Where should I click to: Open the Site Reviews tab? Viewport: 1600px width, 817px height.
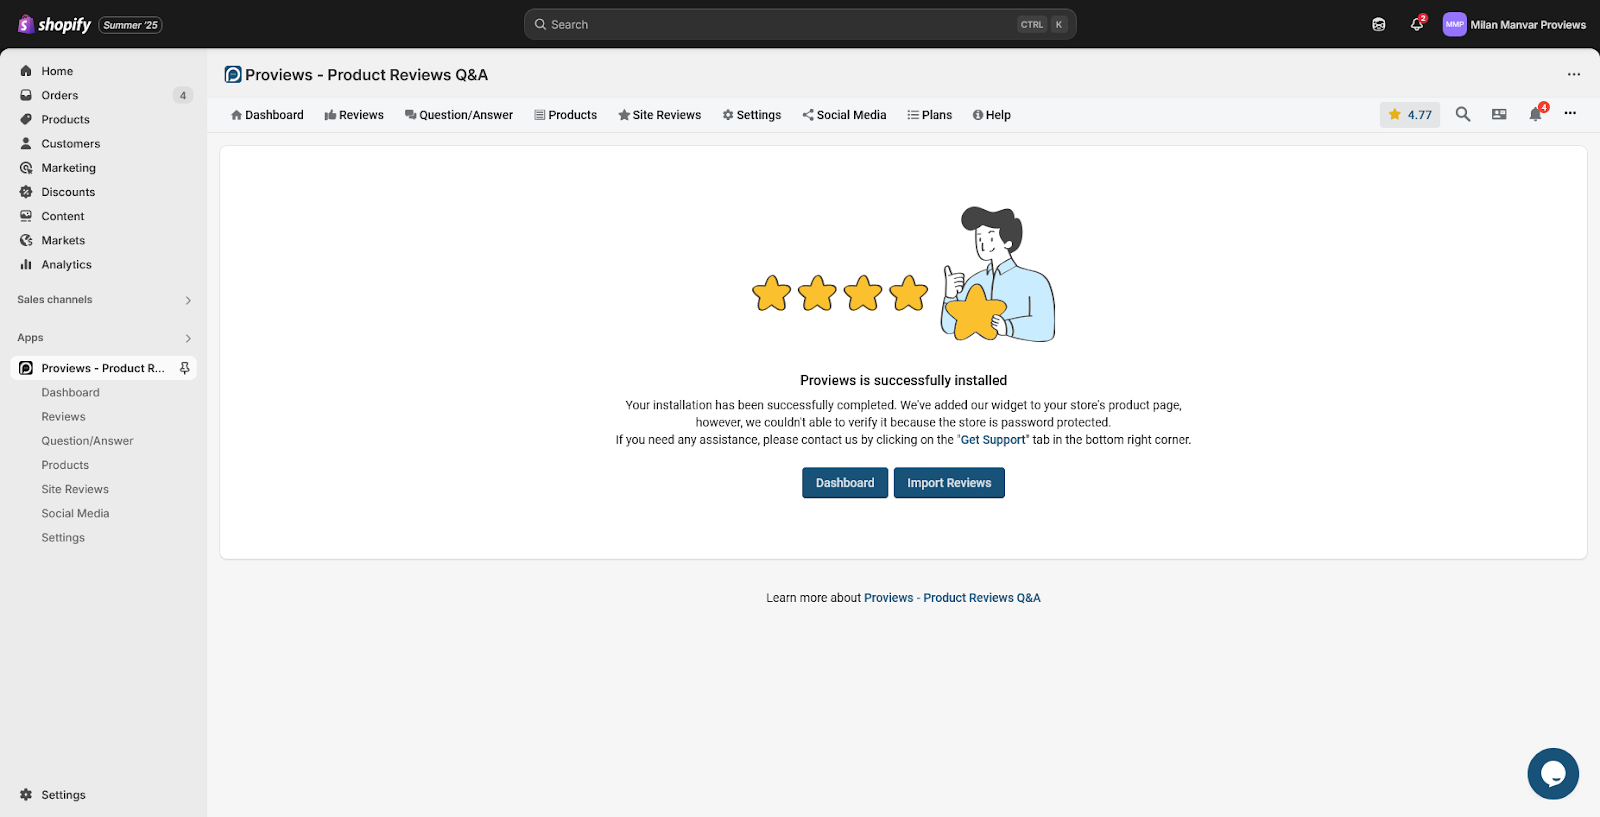click(660, 115)
